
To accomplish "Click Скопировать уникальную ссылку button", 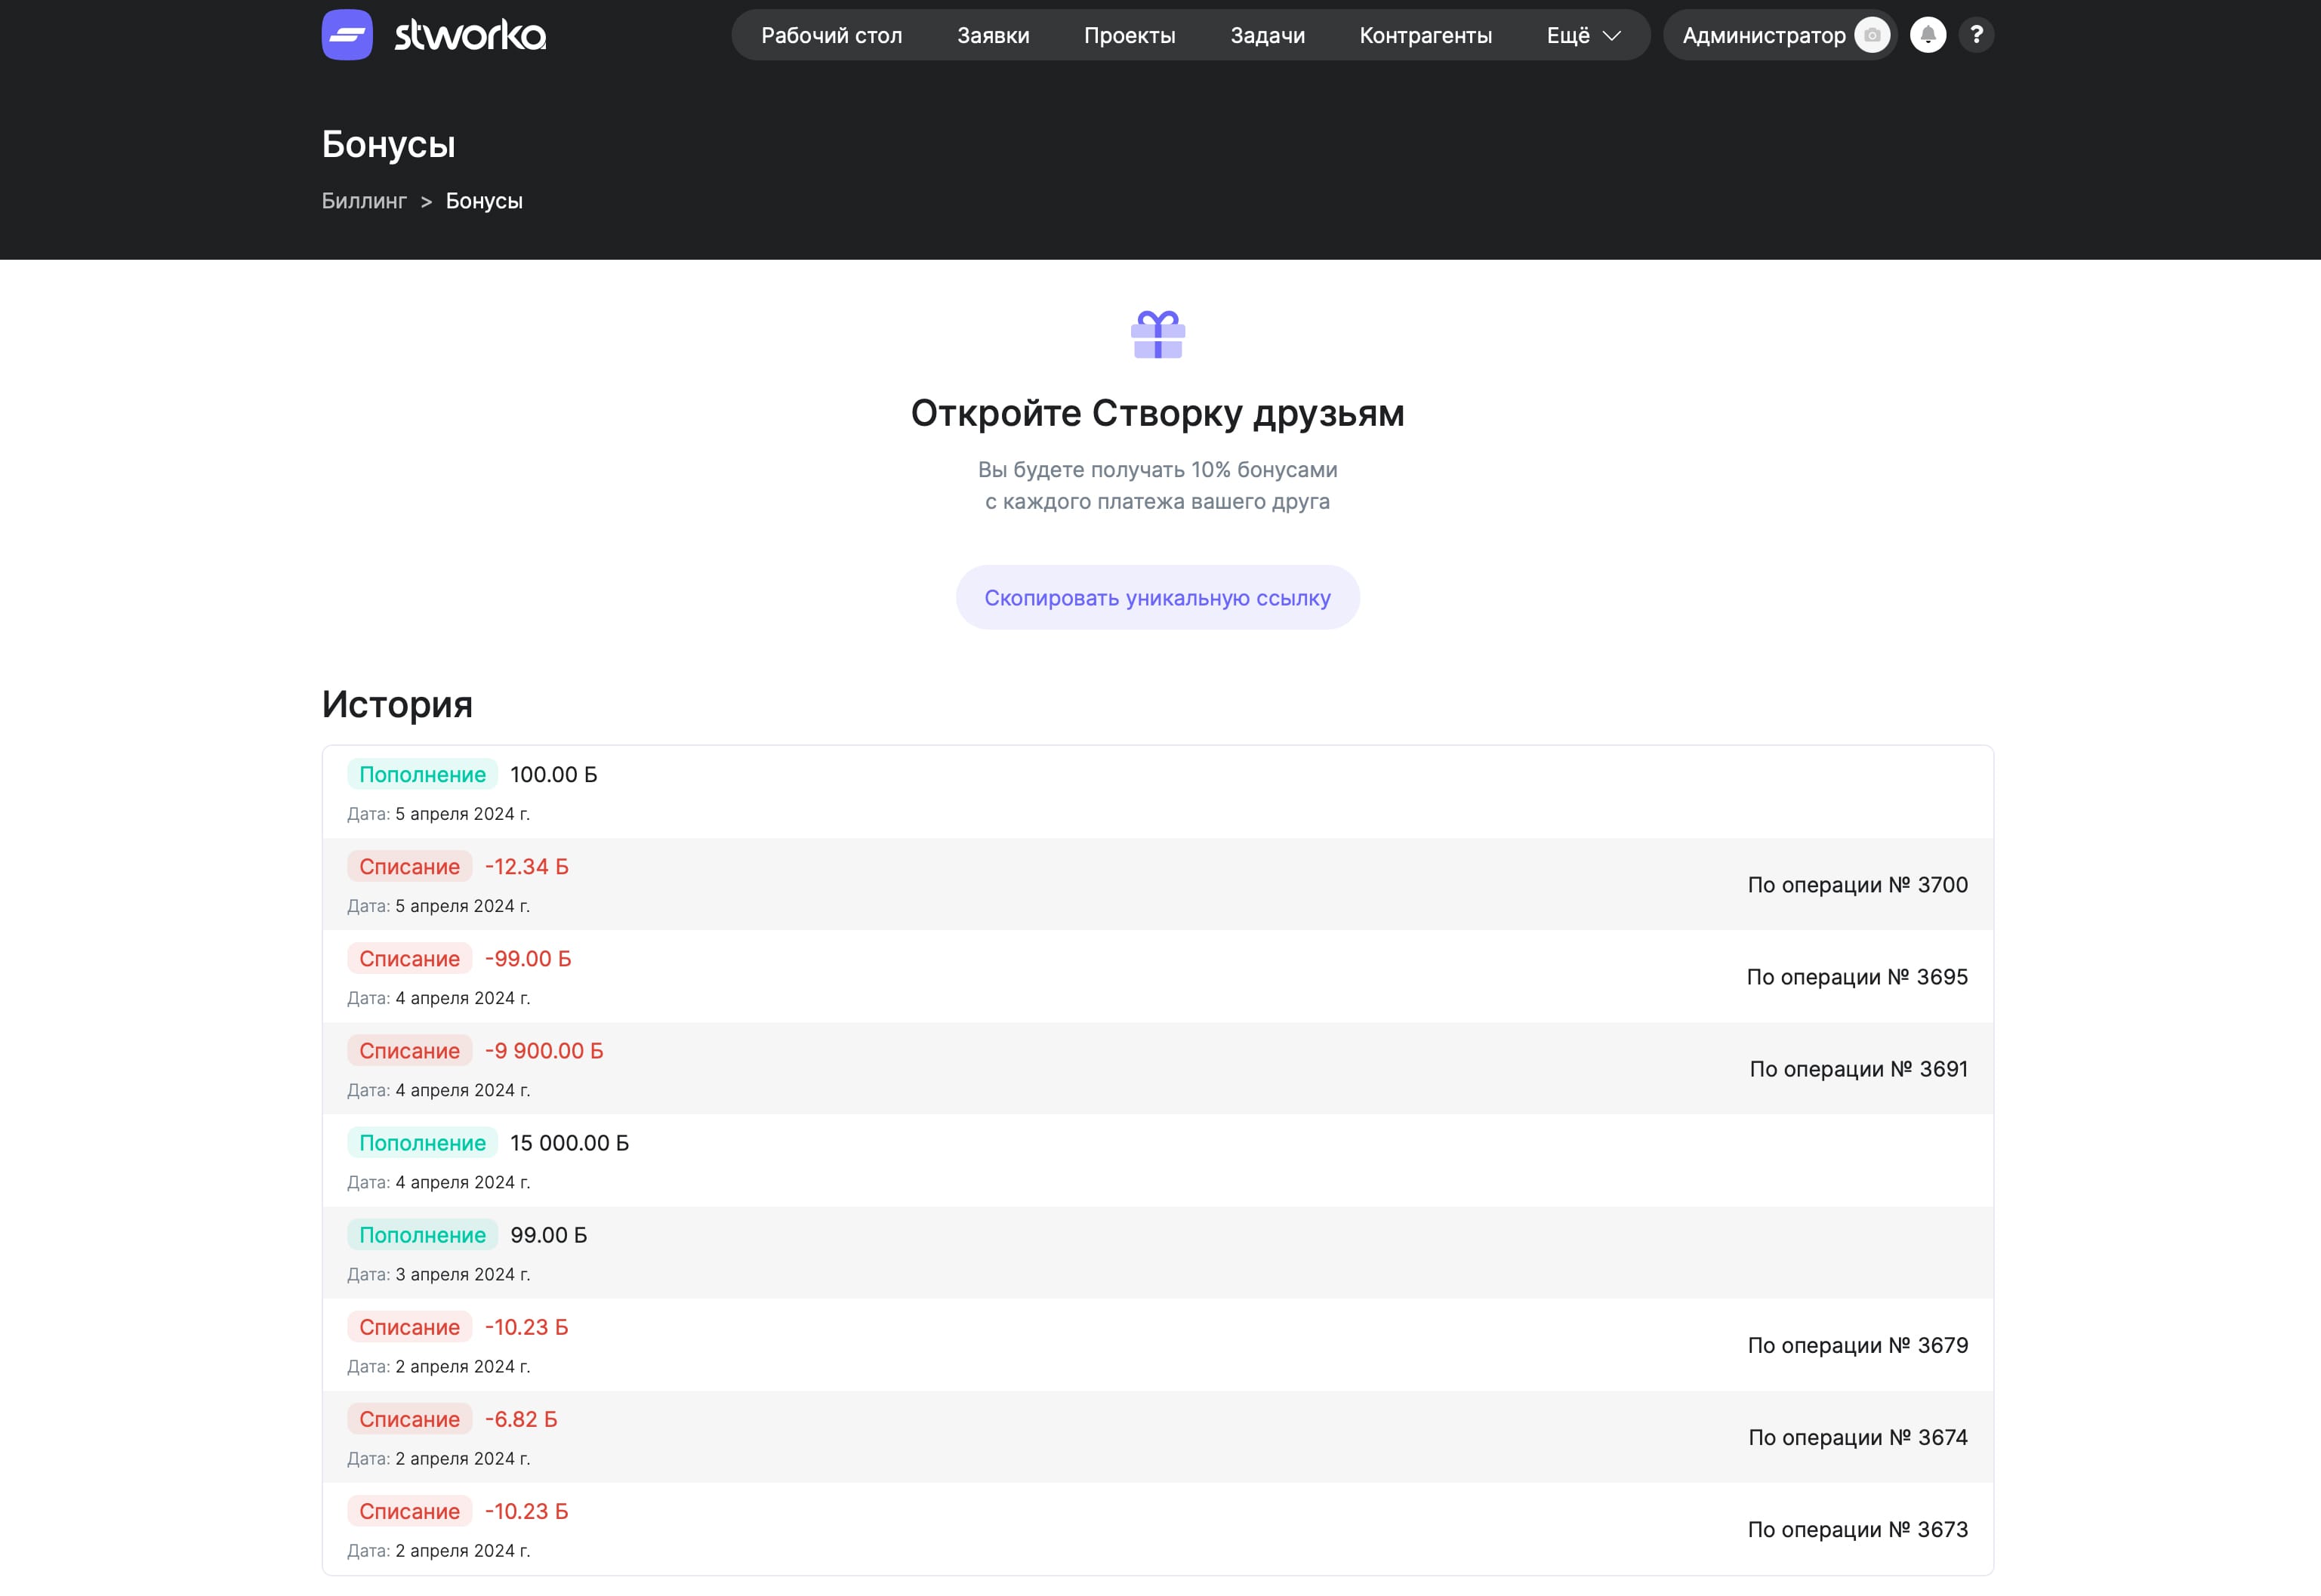I will [x=1157, y=597].
